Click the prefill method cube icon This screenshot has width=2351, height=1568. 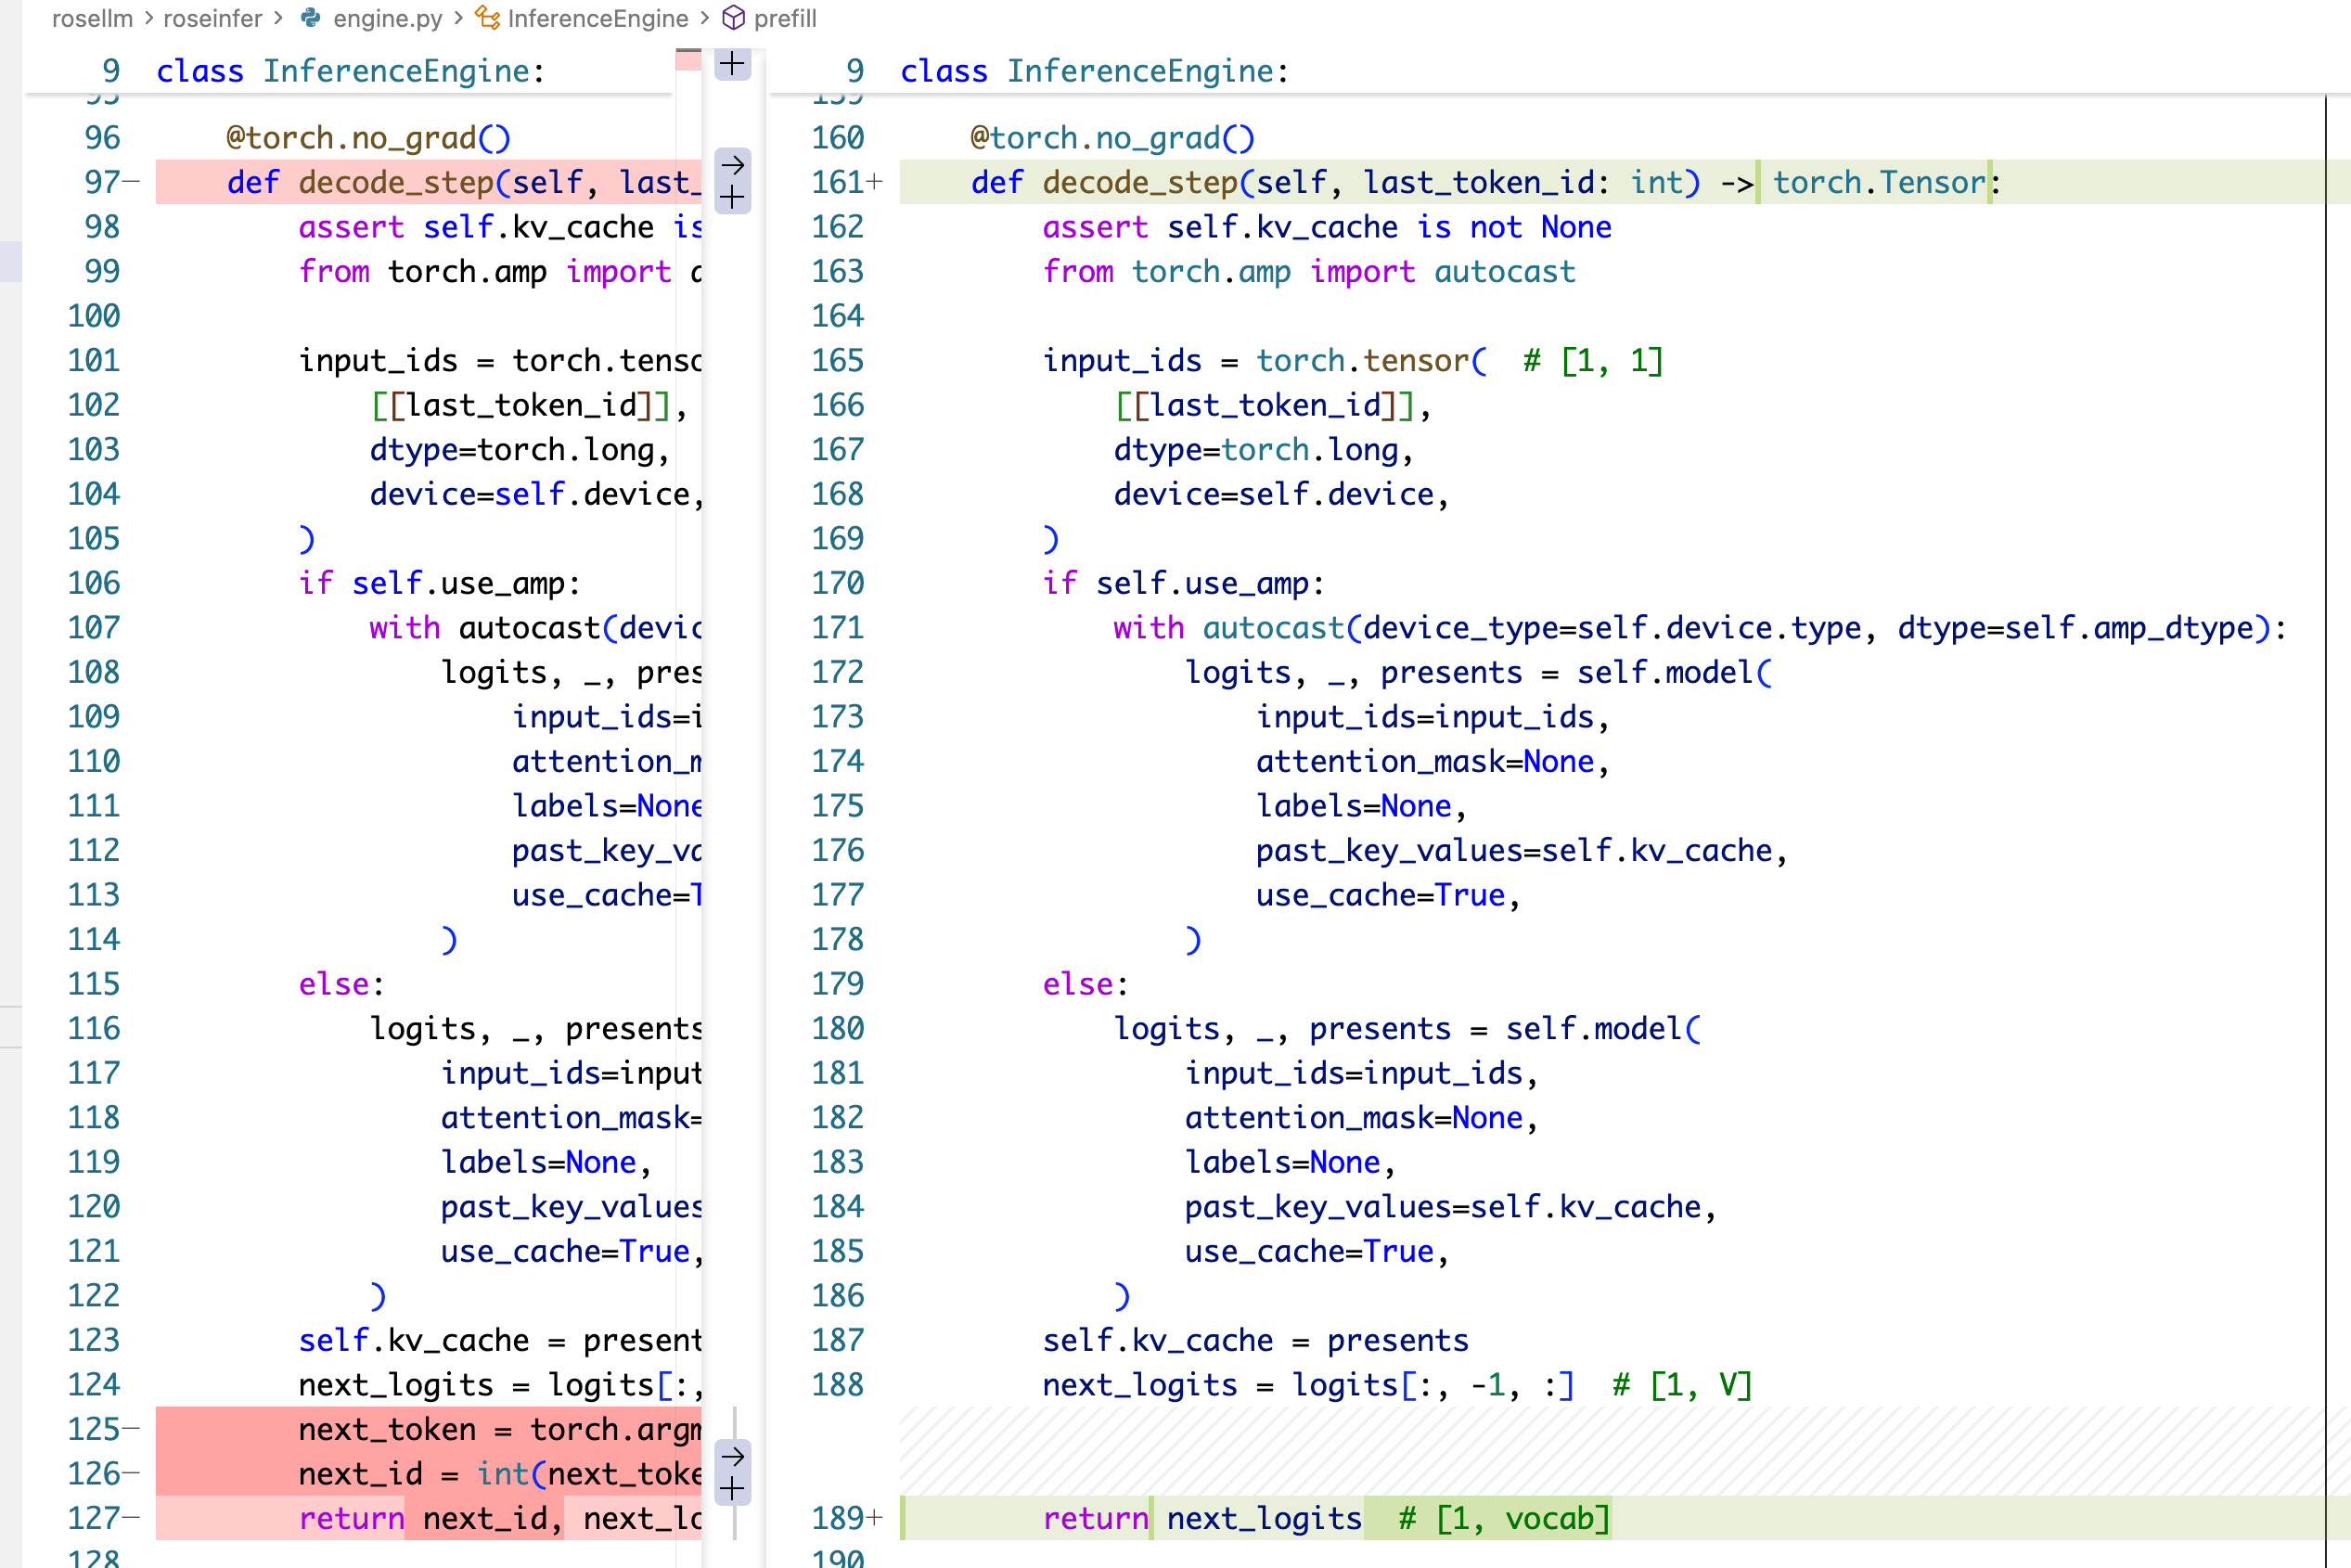[x=733, y=18]
